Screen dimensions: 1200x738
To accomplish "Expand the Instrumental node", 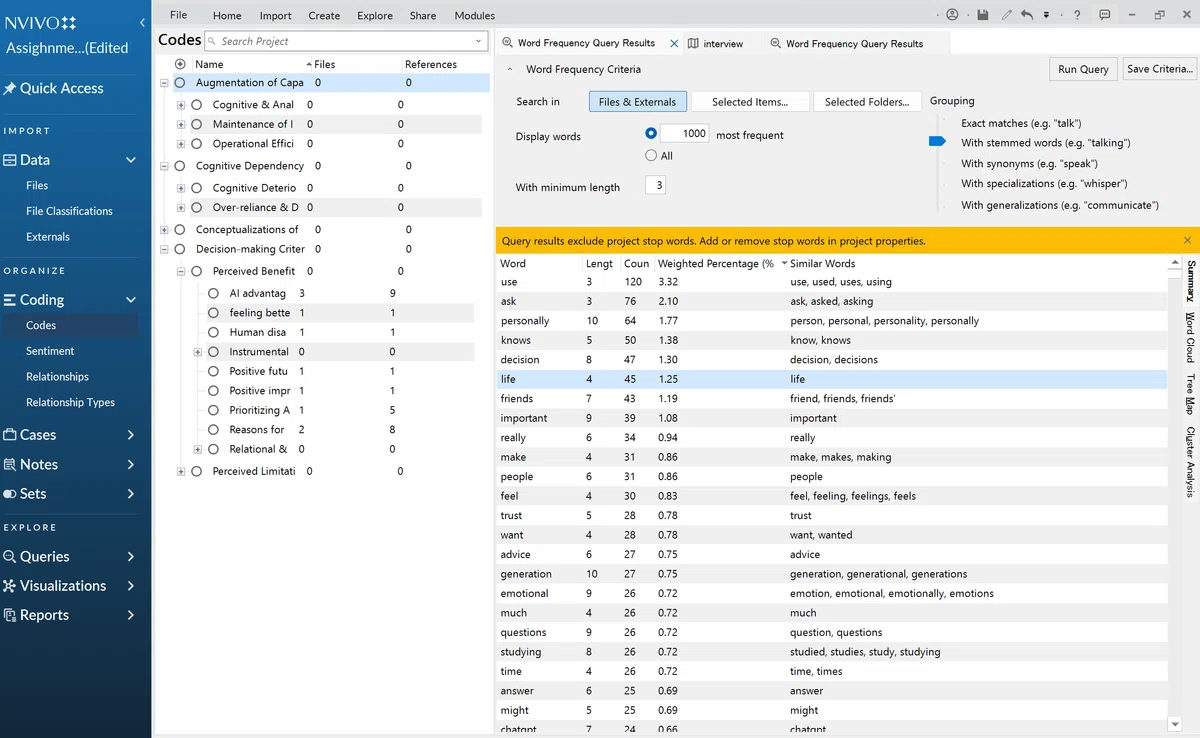I will (x=198, y=352).
